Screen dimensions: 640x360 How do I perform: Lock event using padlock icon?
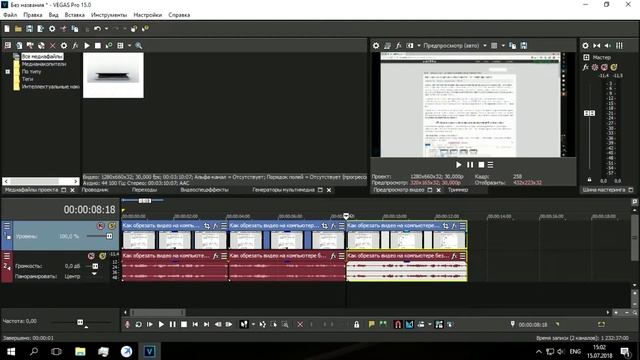356,324
